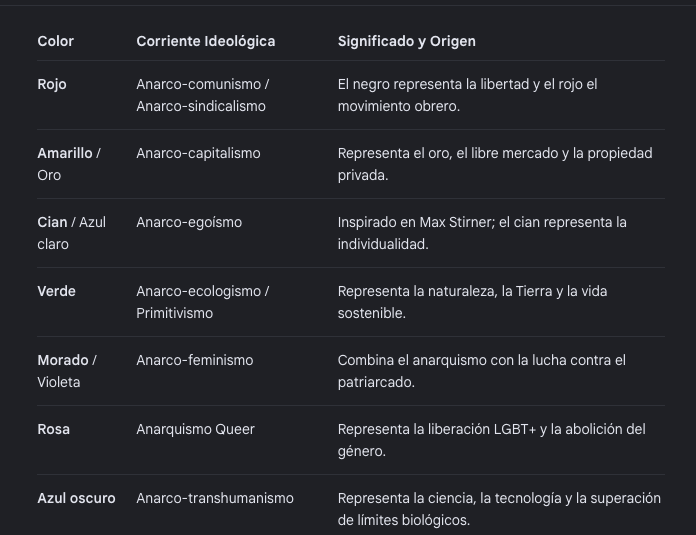Click the Anarco-comunismo / Anarco-sindicalismo cell
Viewport: 696px width, 535px height.
(x=202, y=95)
